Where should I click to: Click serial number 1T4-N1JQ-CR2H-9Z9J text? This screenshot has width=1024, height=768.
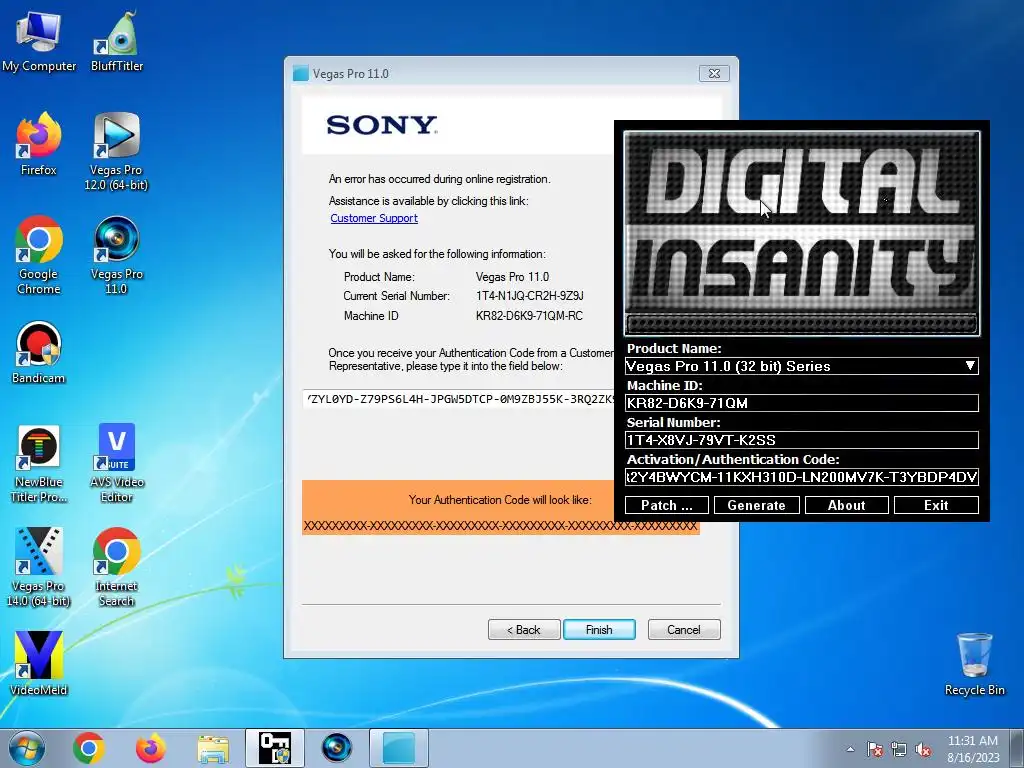tap(530, 296)
